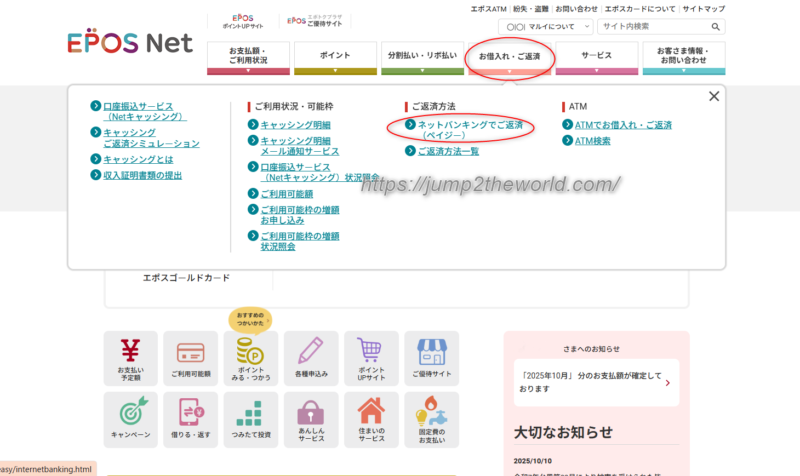The width and height of the screenshot is (800, 476).
Task: Expand the 分割払い・リボ払い menu
Action: pyautogui.click(x=422, y=57)
